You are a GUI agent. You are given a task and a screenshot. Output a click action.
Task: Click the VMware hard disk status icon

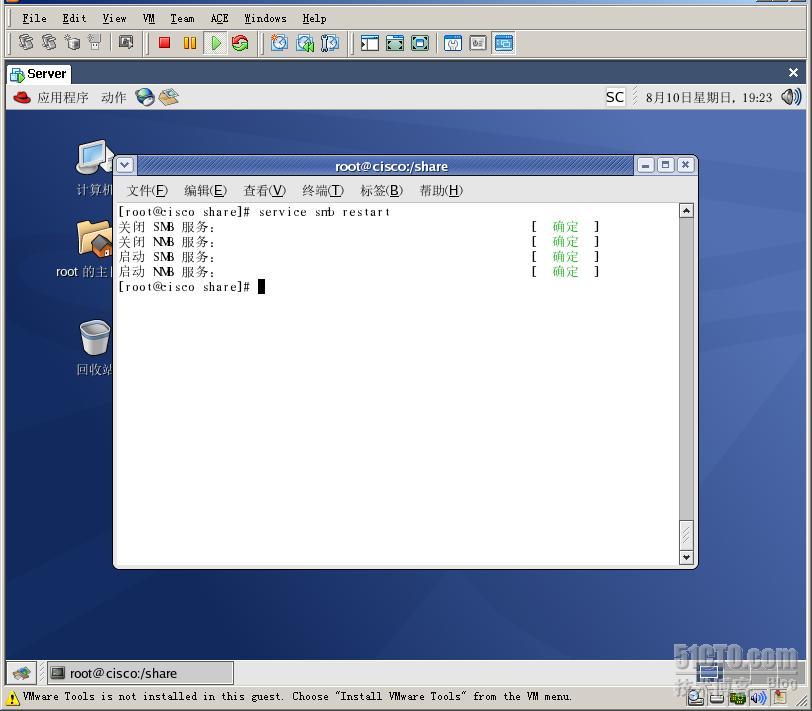(x=695, y=699)
